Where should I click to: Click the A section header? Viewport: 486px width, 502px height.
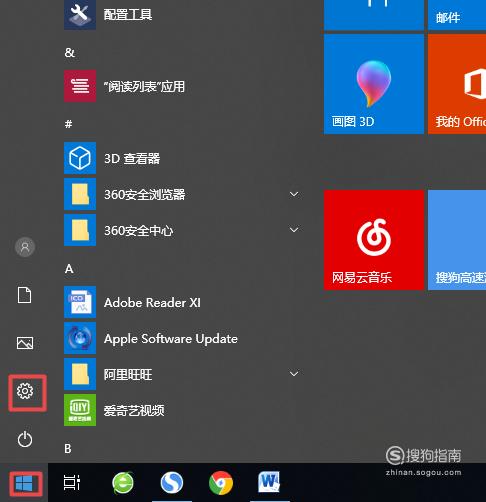69,269
